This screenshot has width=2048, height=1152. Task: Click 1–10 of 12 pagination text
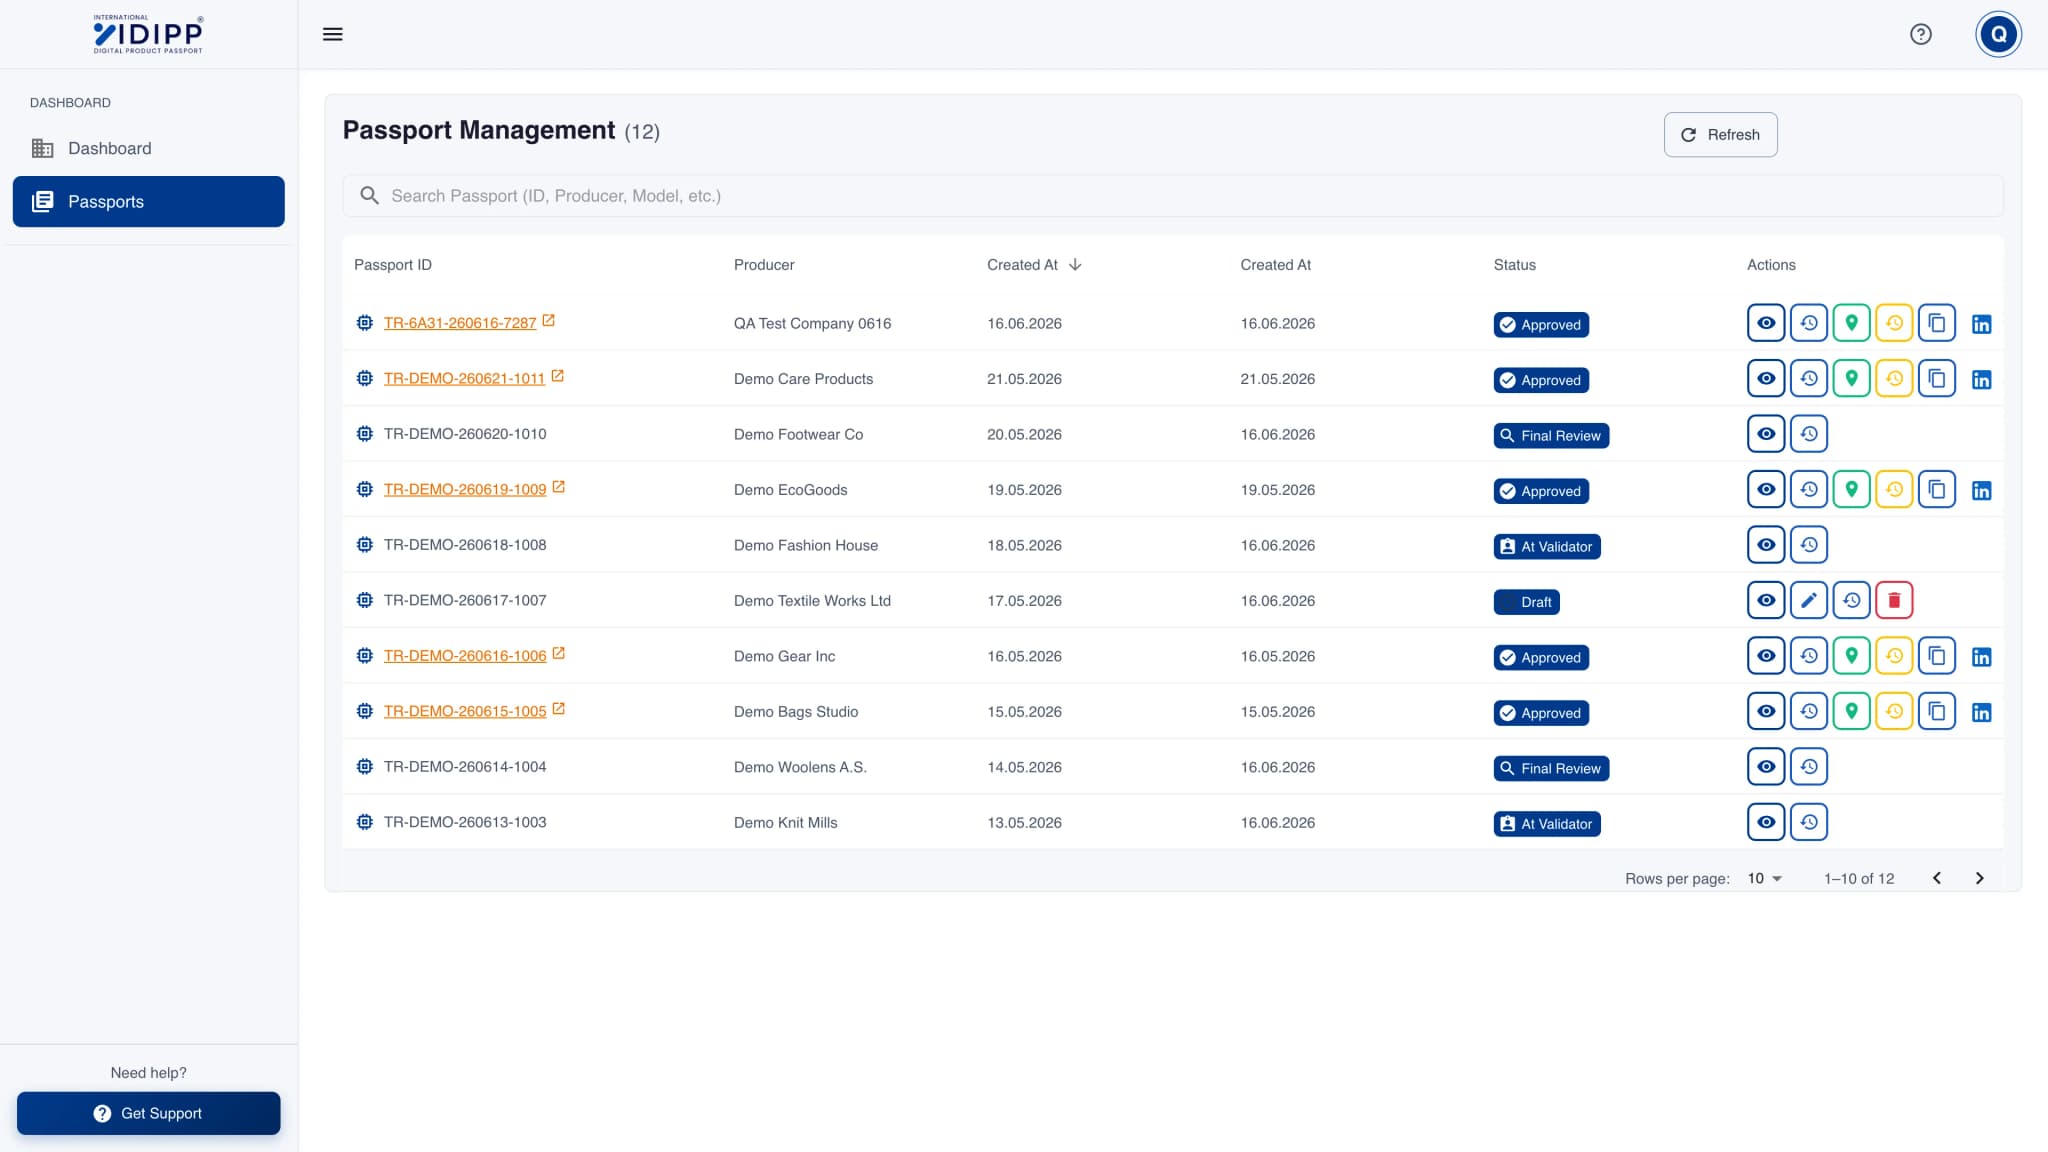tap(1859, 879)
